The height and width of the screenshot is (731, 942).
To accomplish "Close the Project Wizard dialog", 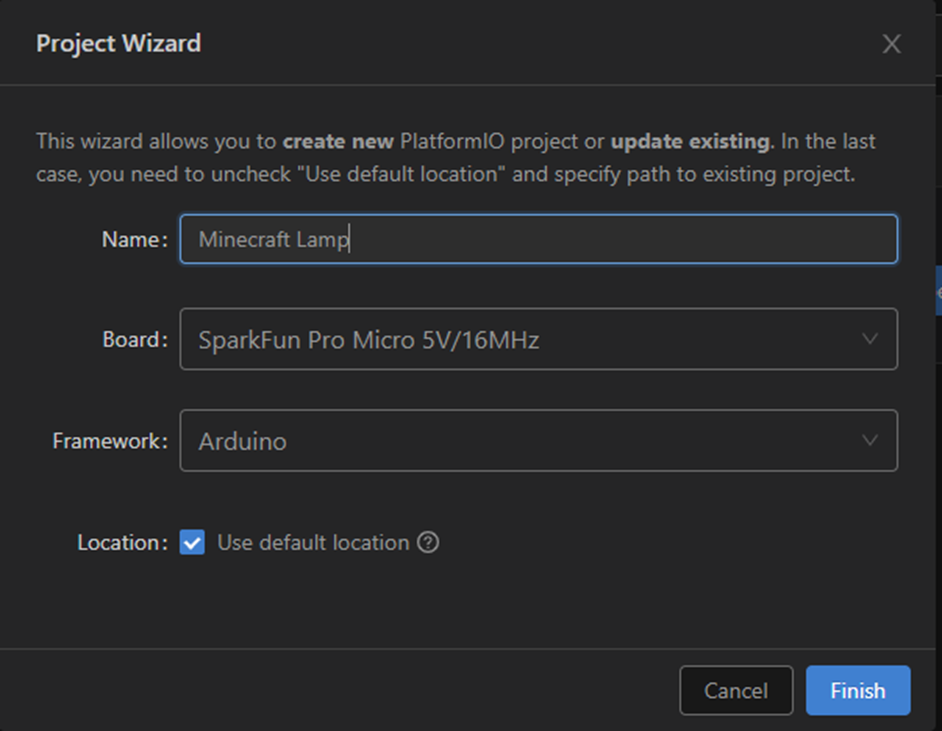I will (891, 44).
